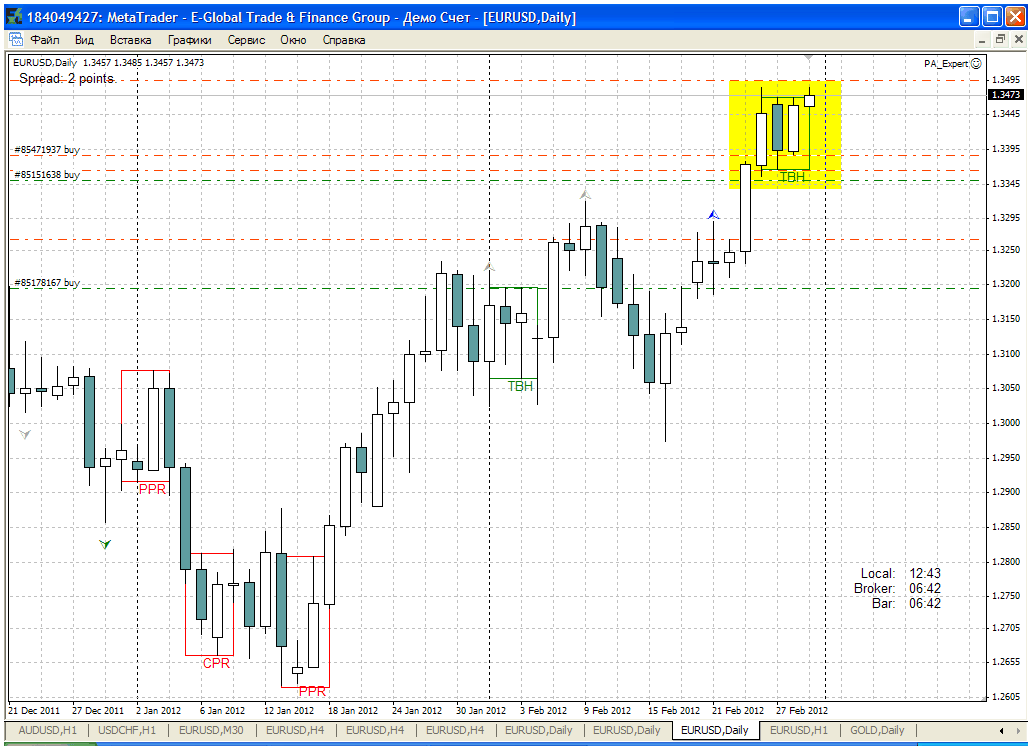Viewport: 1032px width, 746px height.
Task: Open the Графики menu
Action: click(190, 40)
